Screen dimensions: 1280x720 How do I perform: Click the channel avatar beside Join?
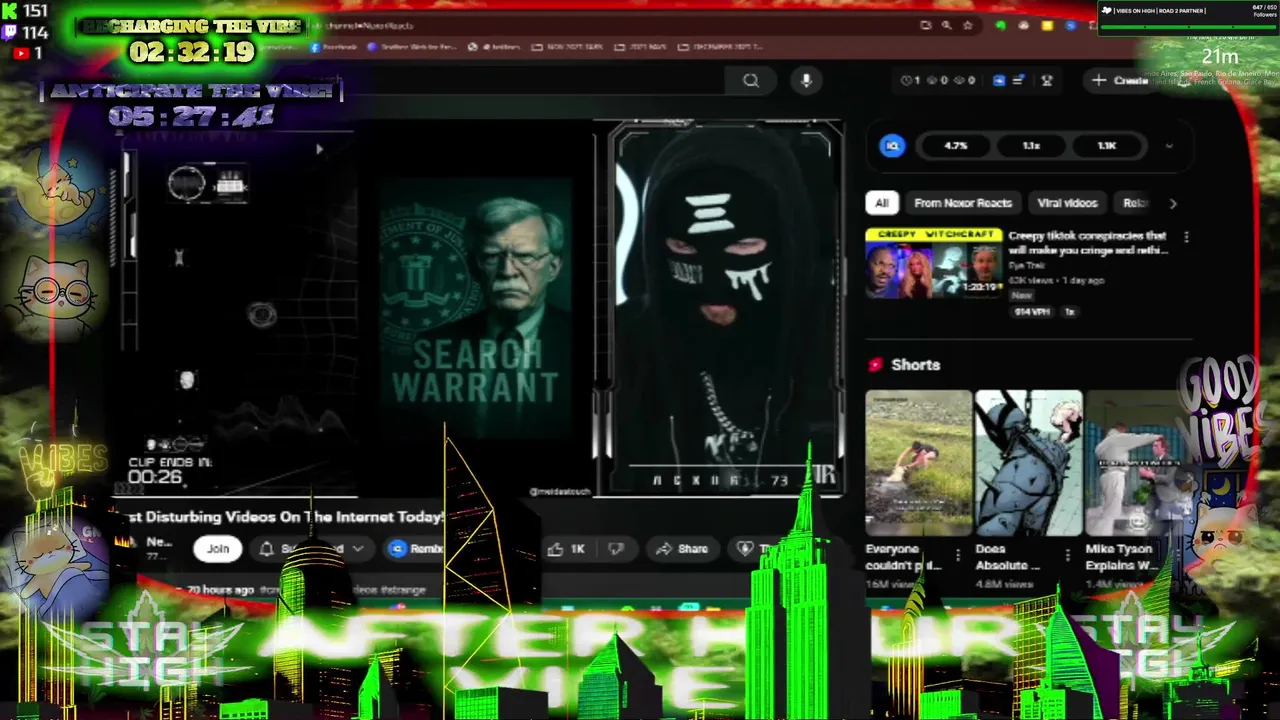pos(126,543)
